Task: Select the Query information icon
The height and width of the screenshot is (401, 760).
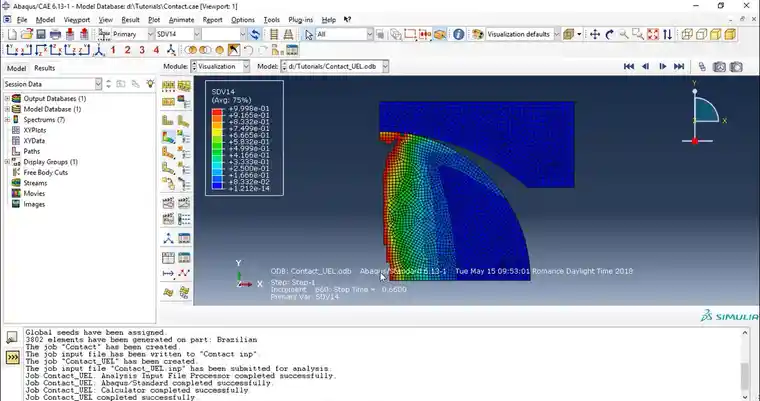Action: 459,34
